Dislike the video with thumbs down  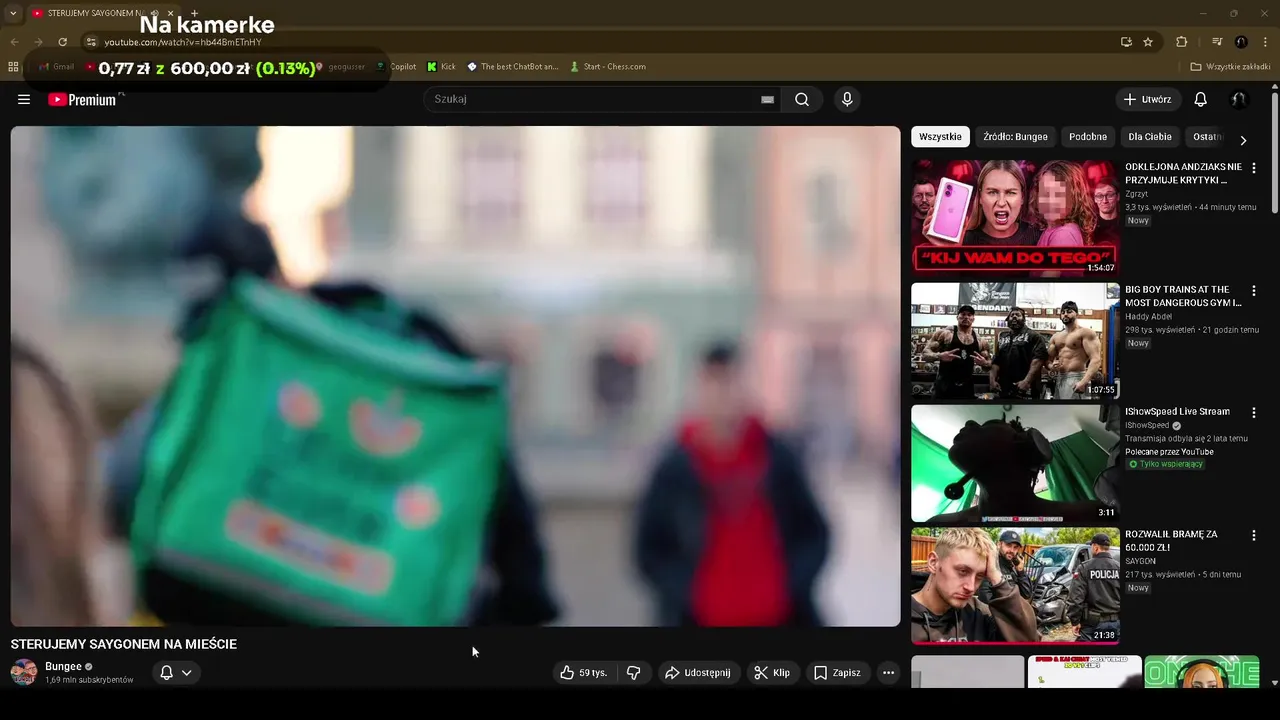click(634, 673)
